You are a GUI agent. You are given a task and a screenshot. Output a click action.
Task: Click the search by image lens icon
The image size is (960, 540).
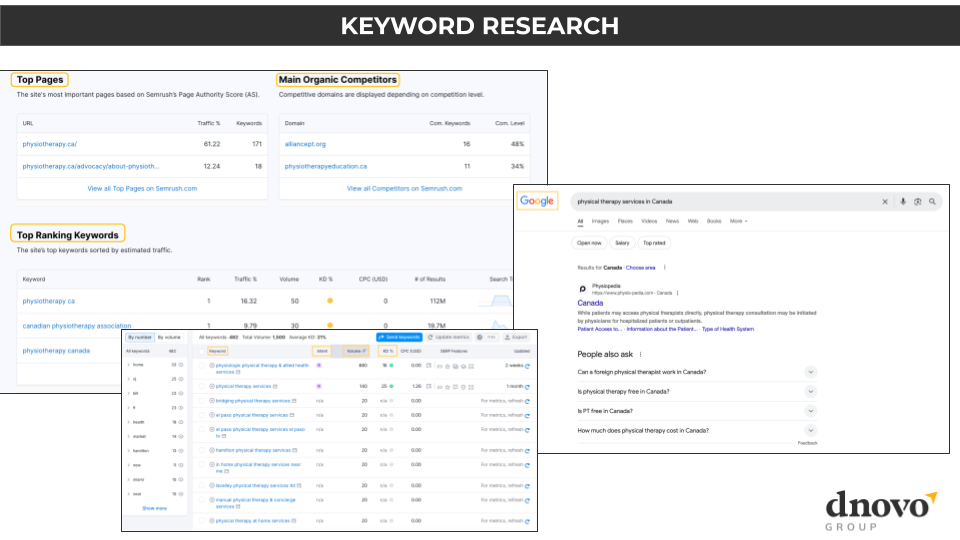point(918,201)
